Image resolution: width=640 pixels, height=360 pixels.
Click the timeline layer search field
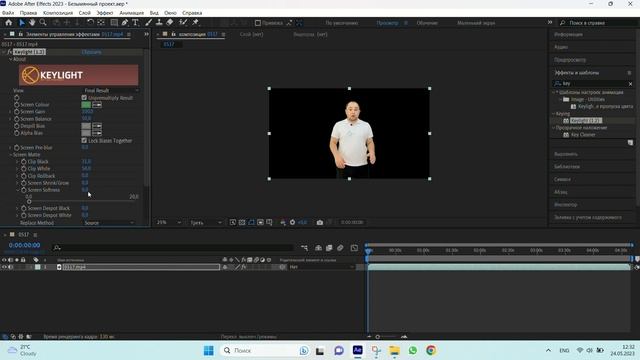pos(173,248)
